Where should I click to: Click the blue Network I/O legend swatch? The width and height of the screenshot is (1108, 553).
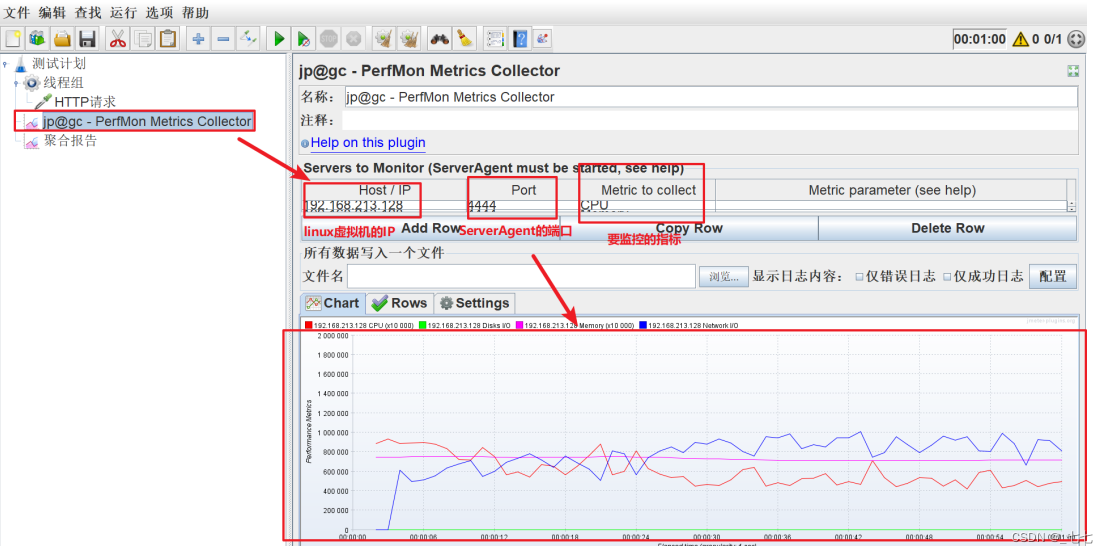[x=643, y=326]
